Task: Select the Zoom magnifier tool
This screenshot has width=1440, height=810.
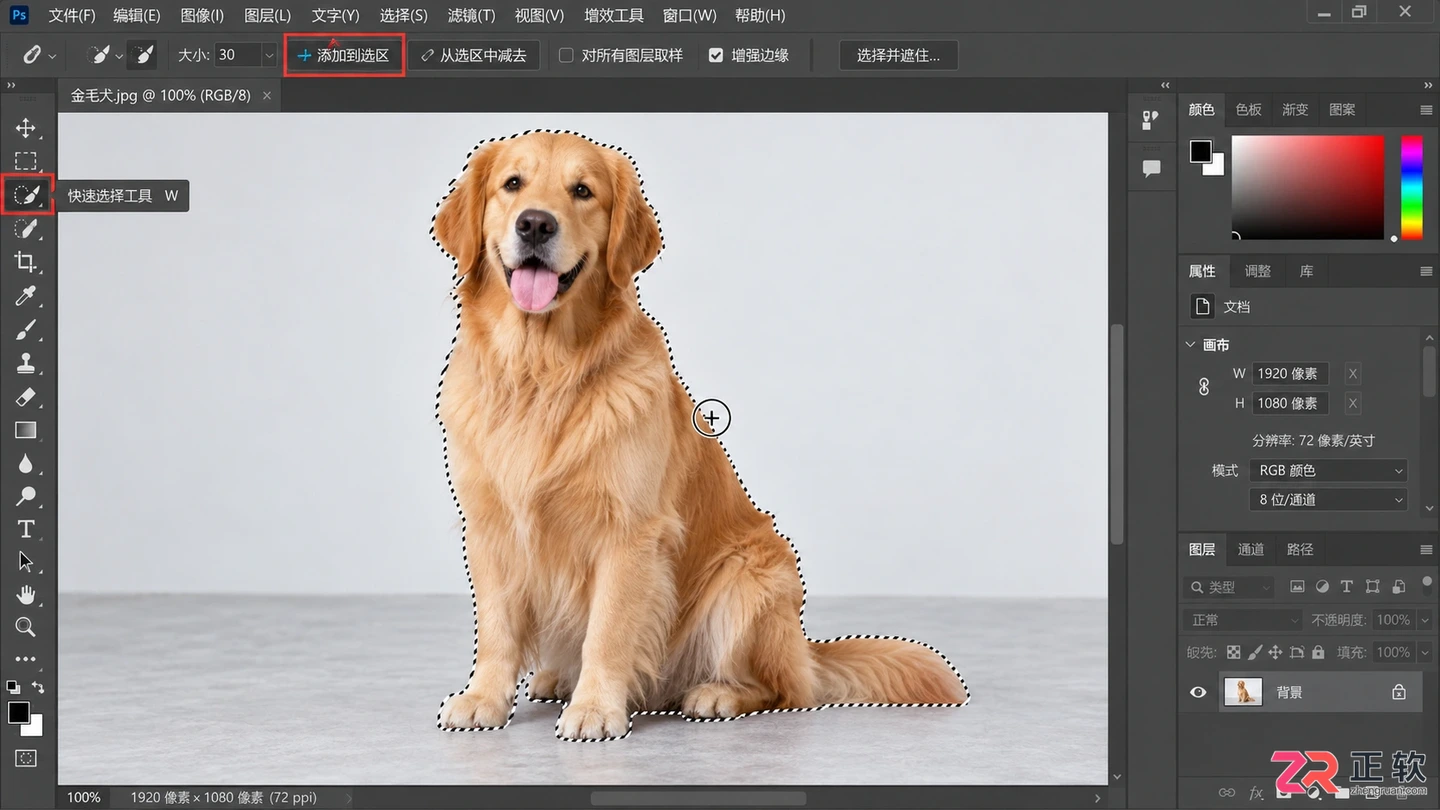Action: click(26, 627)
